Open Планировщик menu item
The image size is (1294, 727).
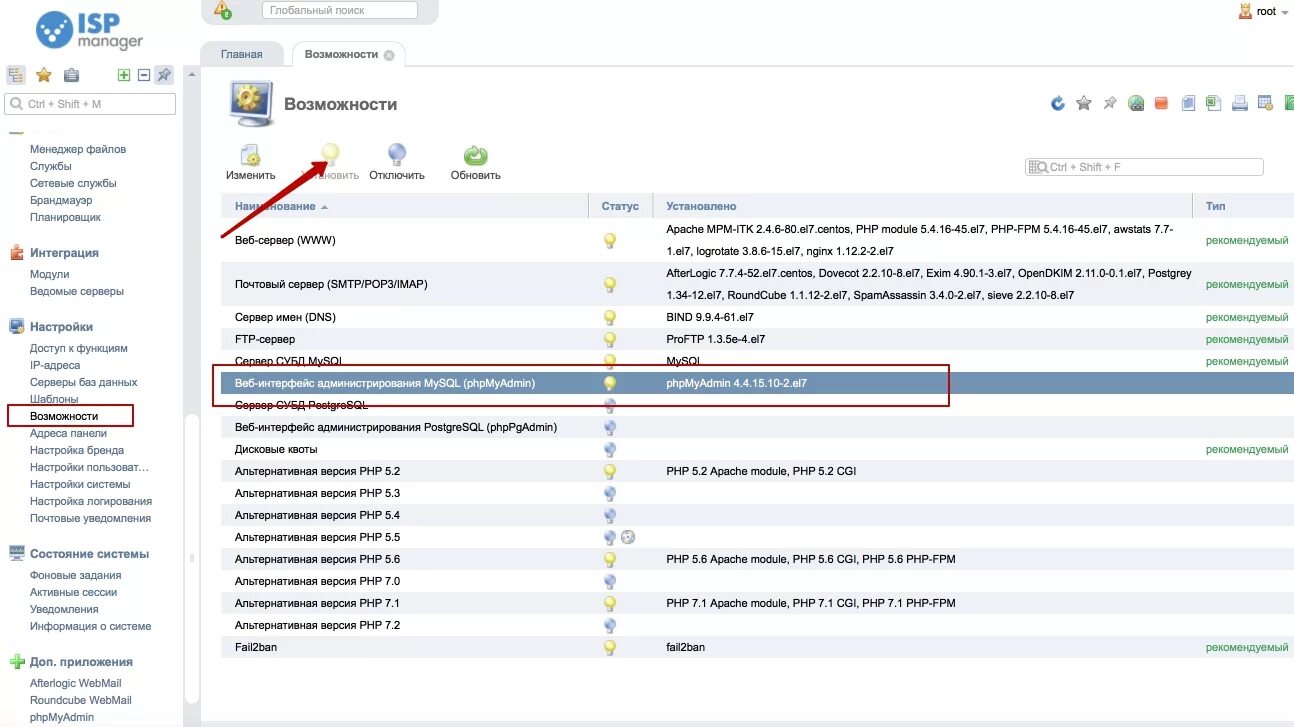(65, 217)
